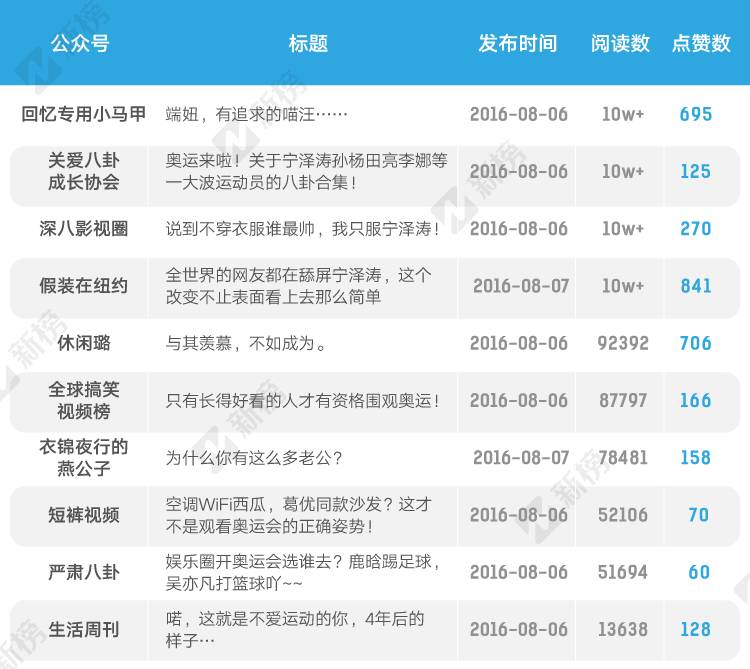Click the 标题 column header

[x=308, y=43]
